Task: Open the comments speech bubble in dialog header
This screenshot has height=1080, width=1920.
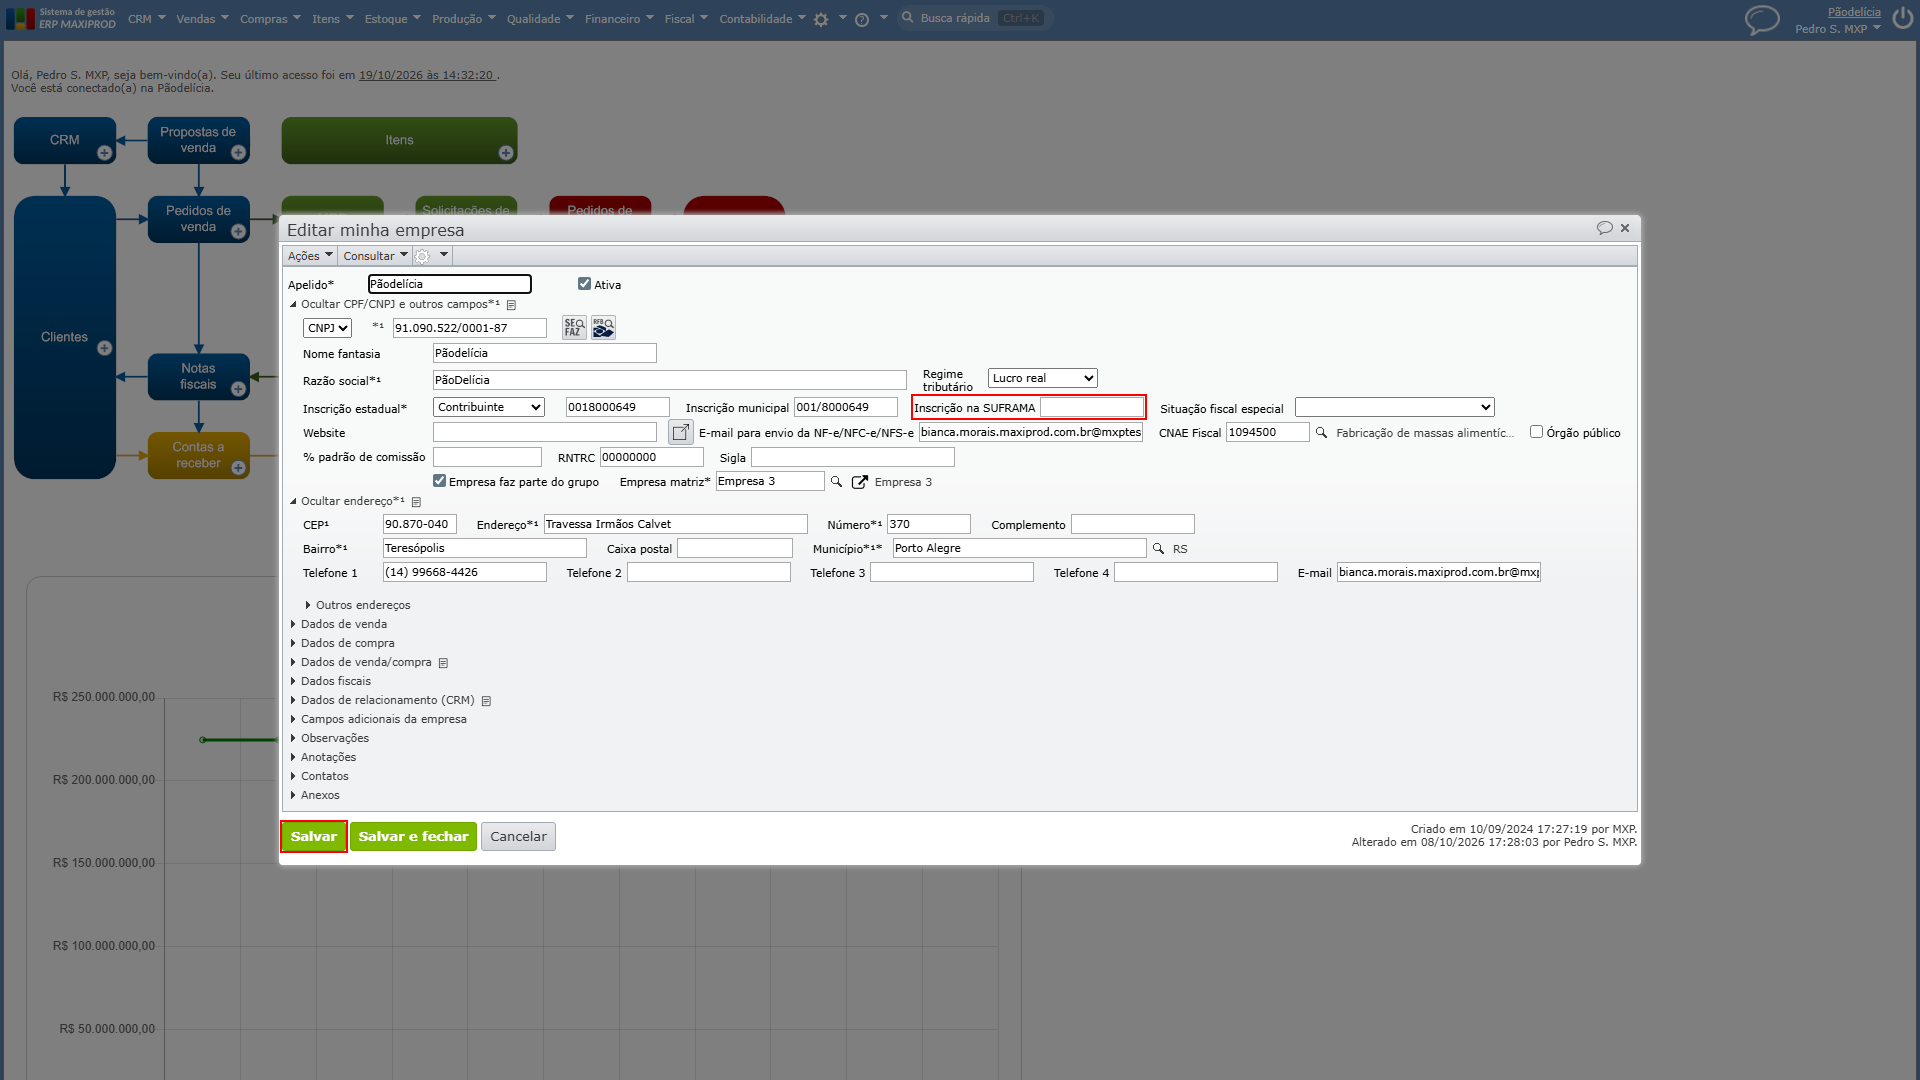Action: [x=1604, y=228]
